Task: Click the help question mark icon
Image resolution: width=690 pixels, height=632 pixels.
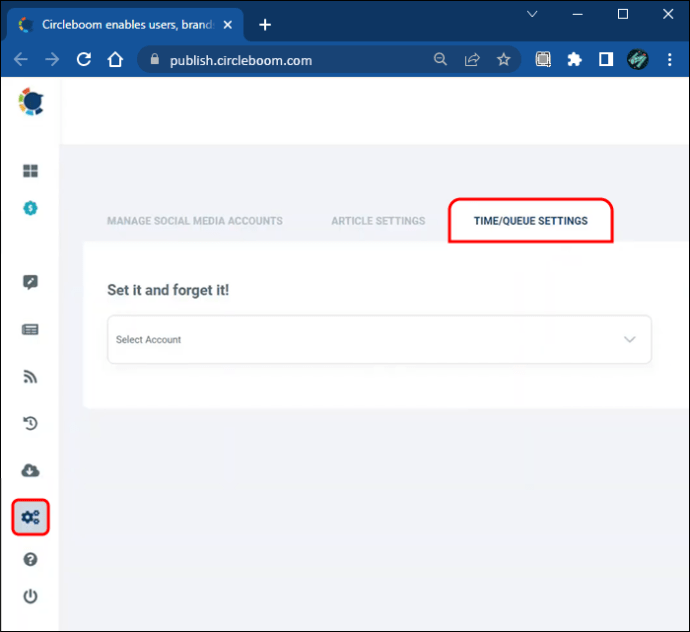Action: click(30, 559)
